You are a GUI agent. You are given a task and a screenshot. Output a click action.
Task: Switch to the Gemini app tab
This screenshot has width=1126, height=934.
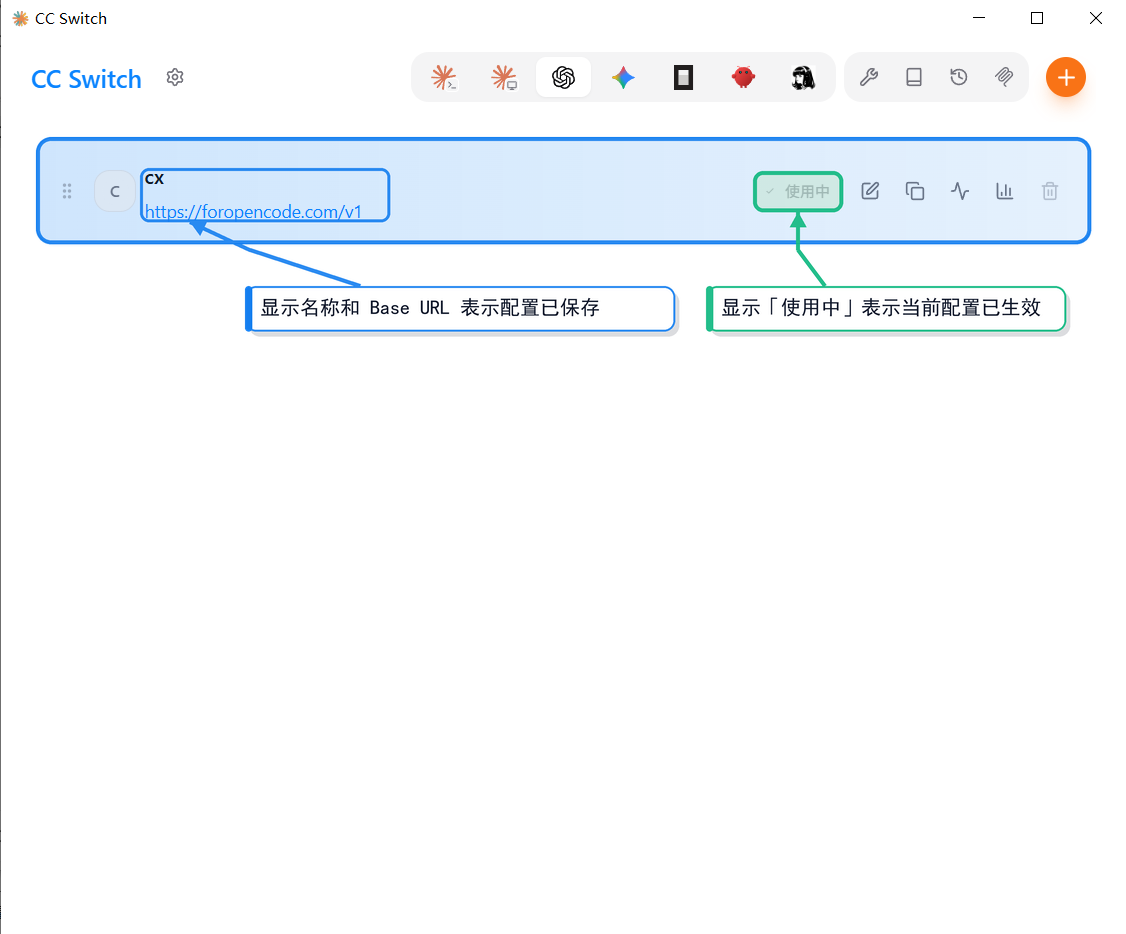tap(623, 77)
